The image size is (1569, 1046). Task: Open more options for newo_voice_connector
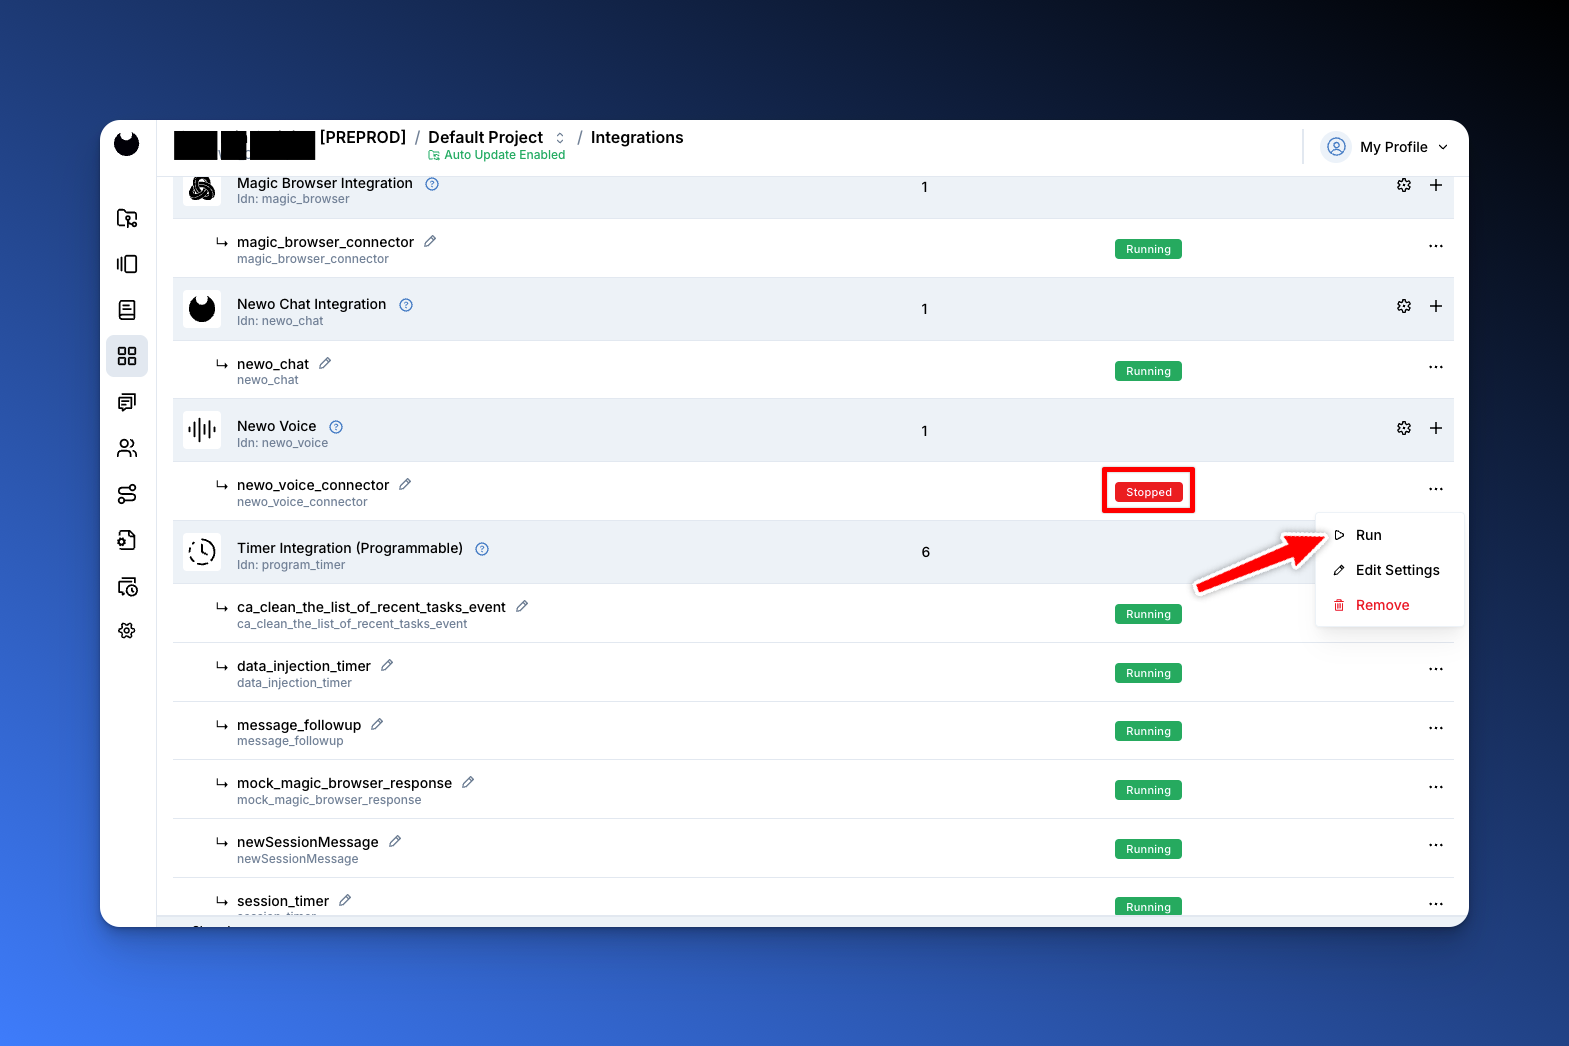coord(1436,489)
